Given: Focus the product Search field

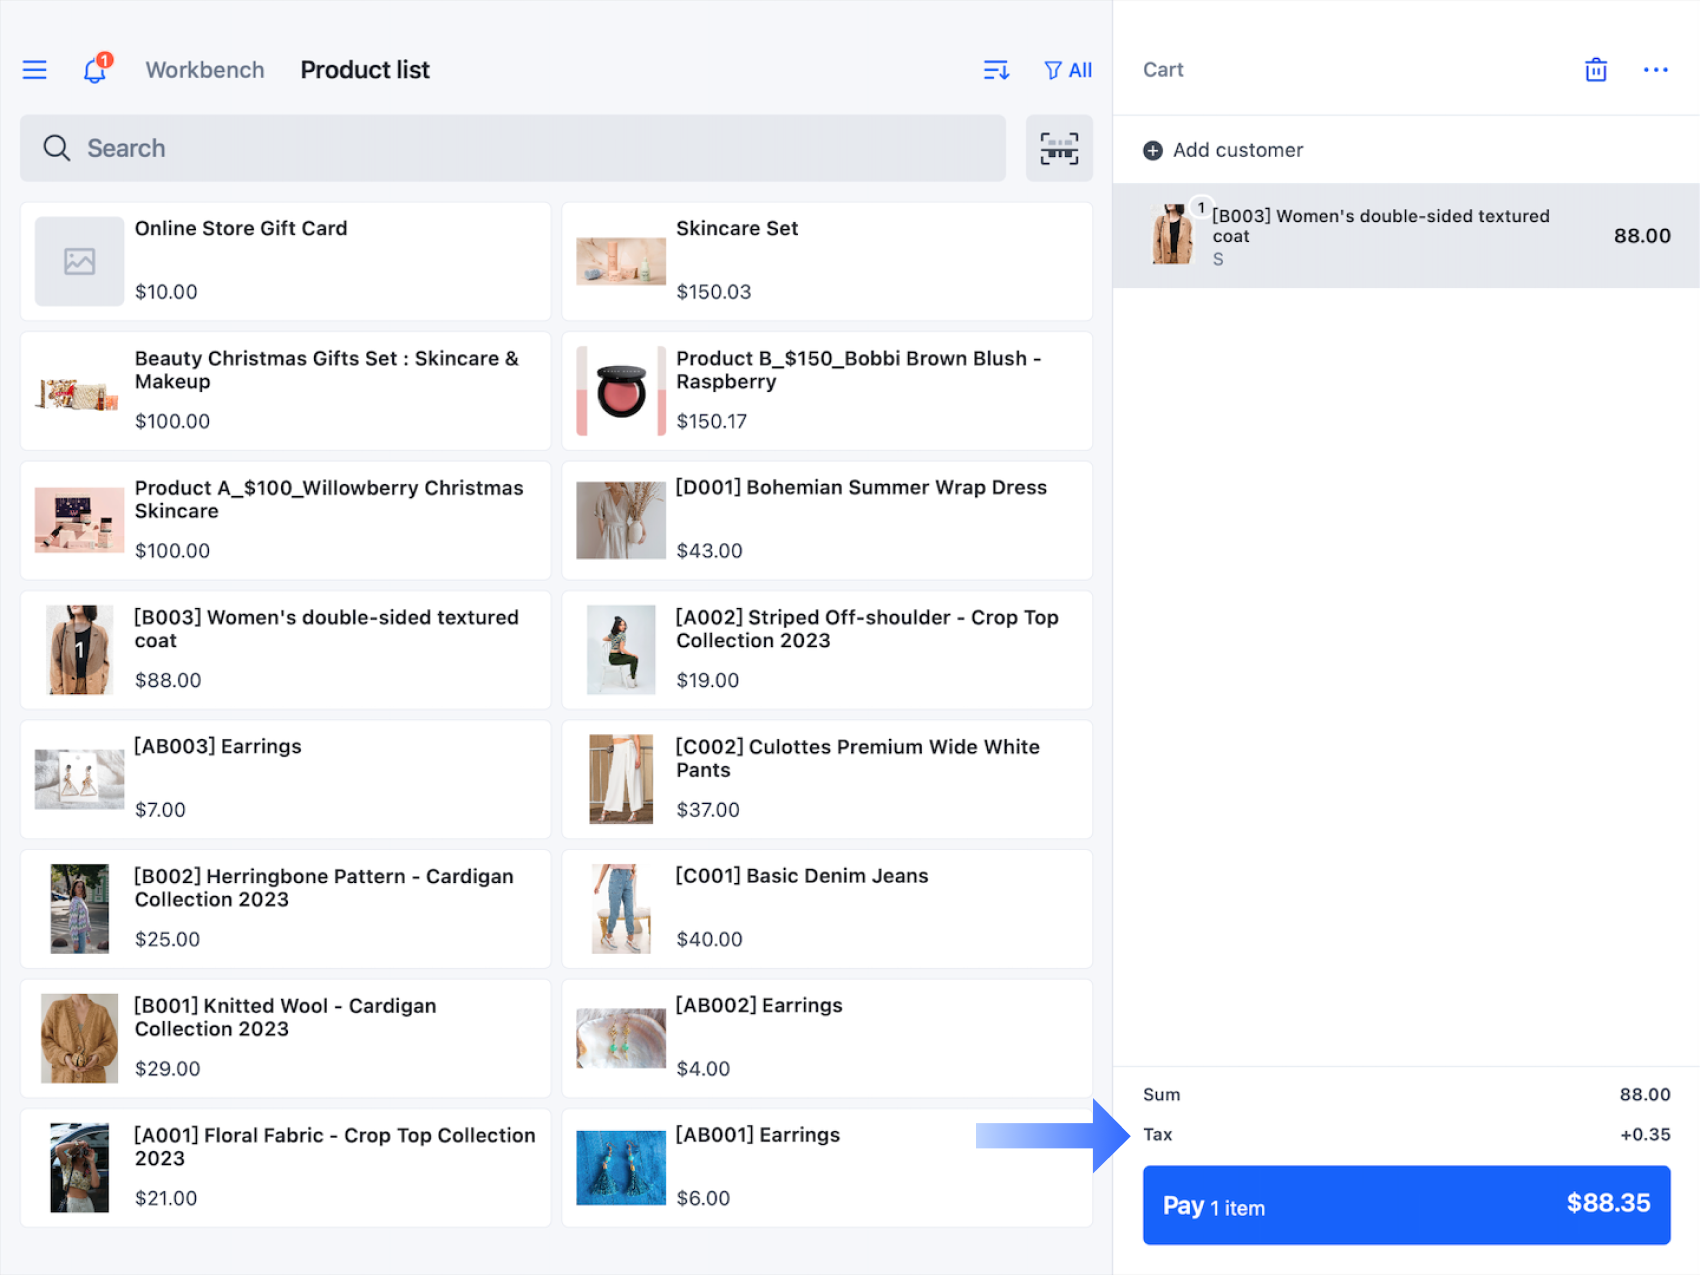Looking at the screenshot, I should (513, 148).
